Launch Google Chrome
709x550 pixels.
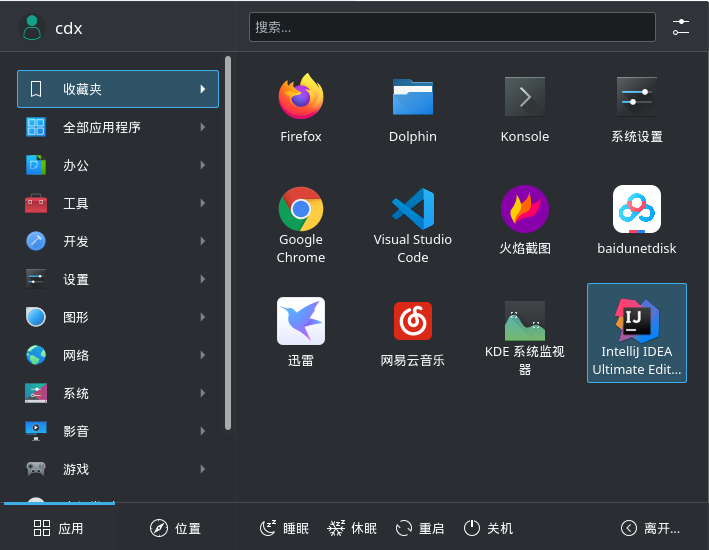tap(301, 225)
